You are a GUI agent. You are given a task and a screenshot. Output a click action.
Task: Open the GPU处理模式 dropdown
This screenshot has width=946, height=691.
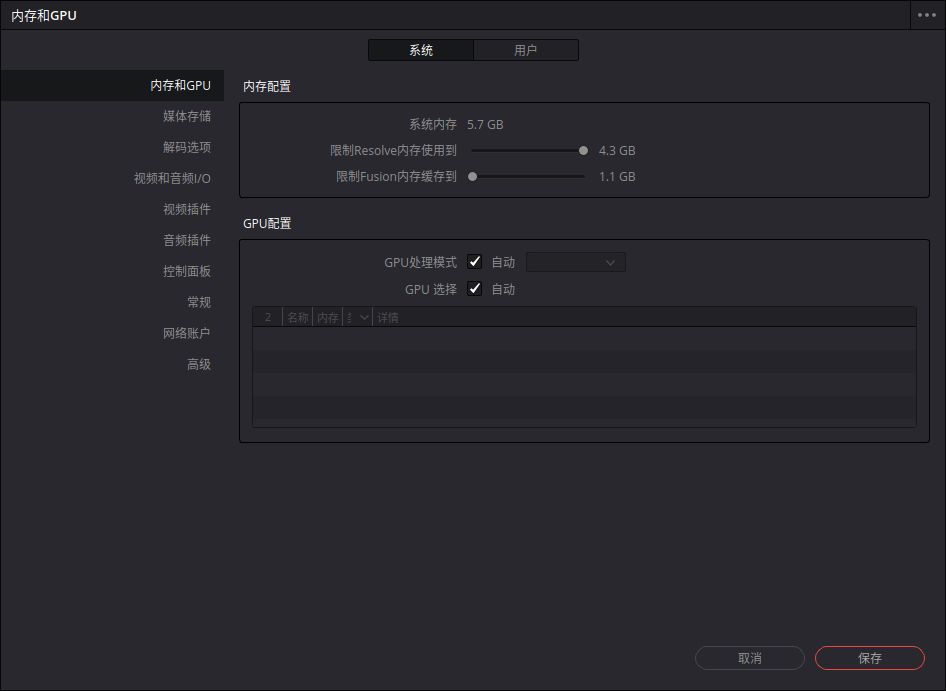tap(575, 261)
